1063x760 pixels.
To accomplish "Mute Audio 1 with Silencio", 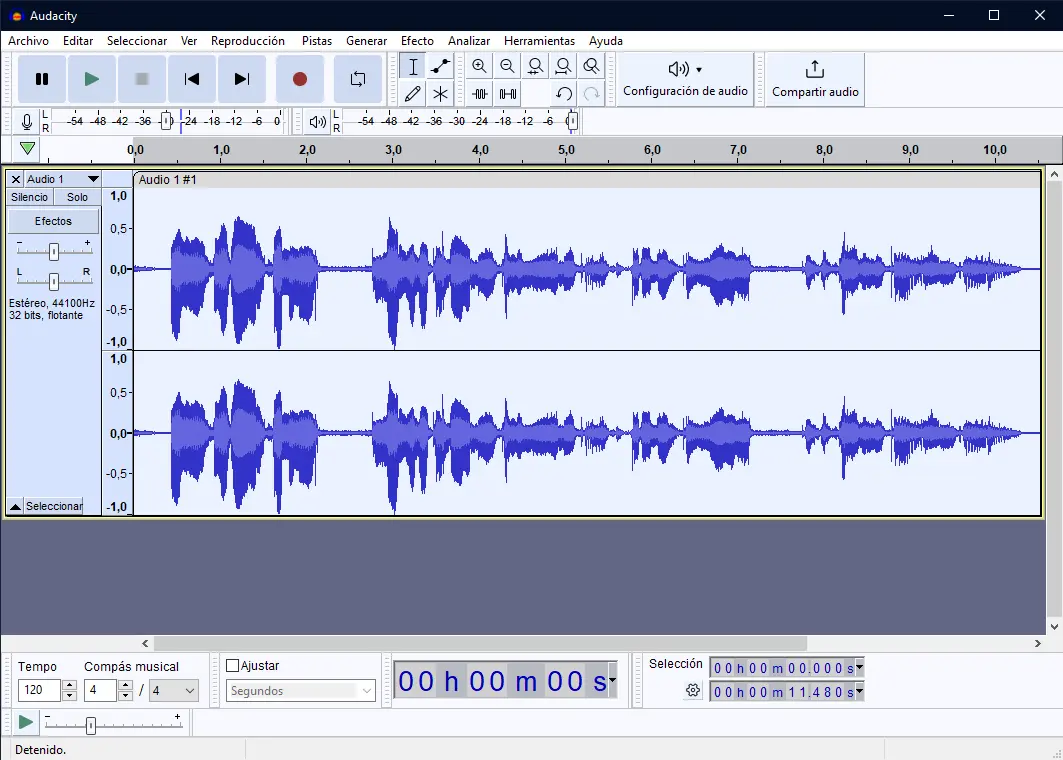I will point(28,197).
